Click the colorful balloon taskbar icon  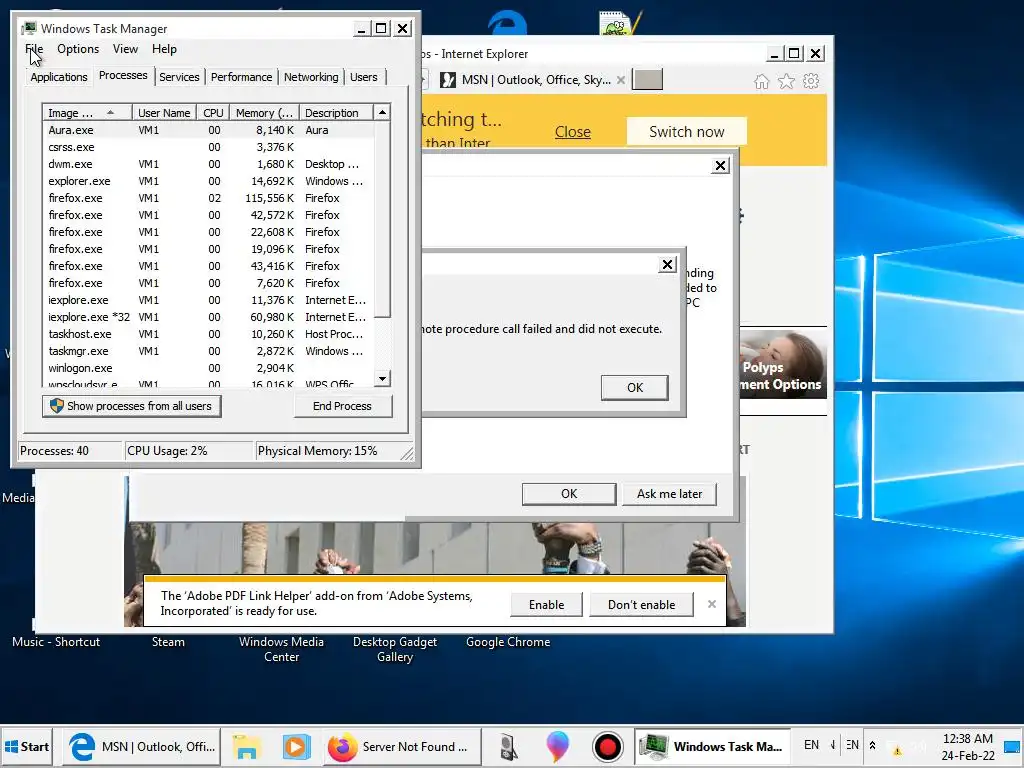click(557, 746)
